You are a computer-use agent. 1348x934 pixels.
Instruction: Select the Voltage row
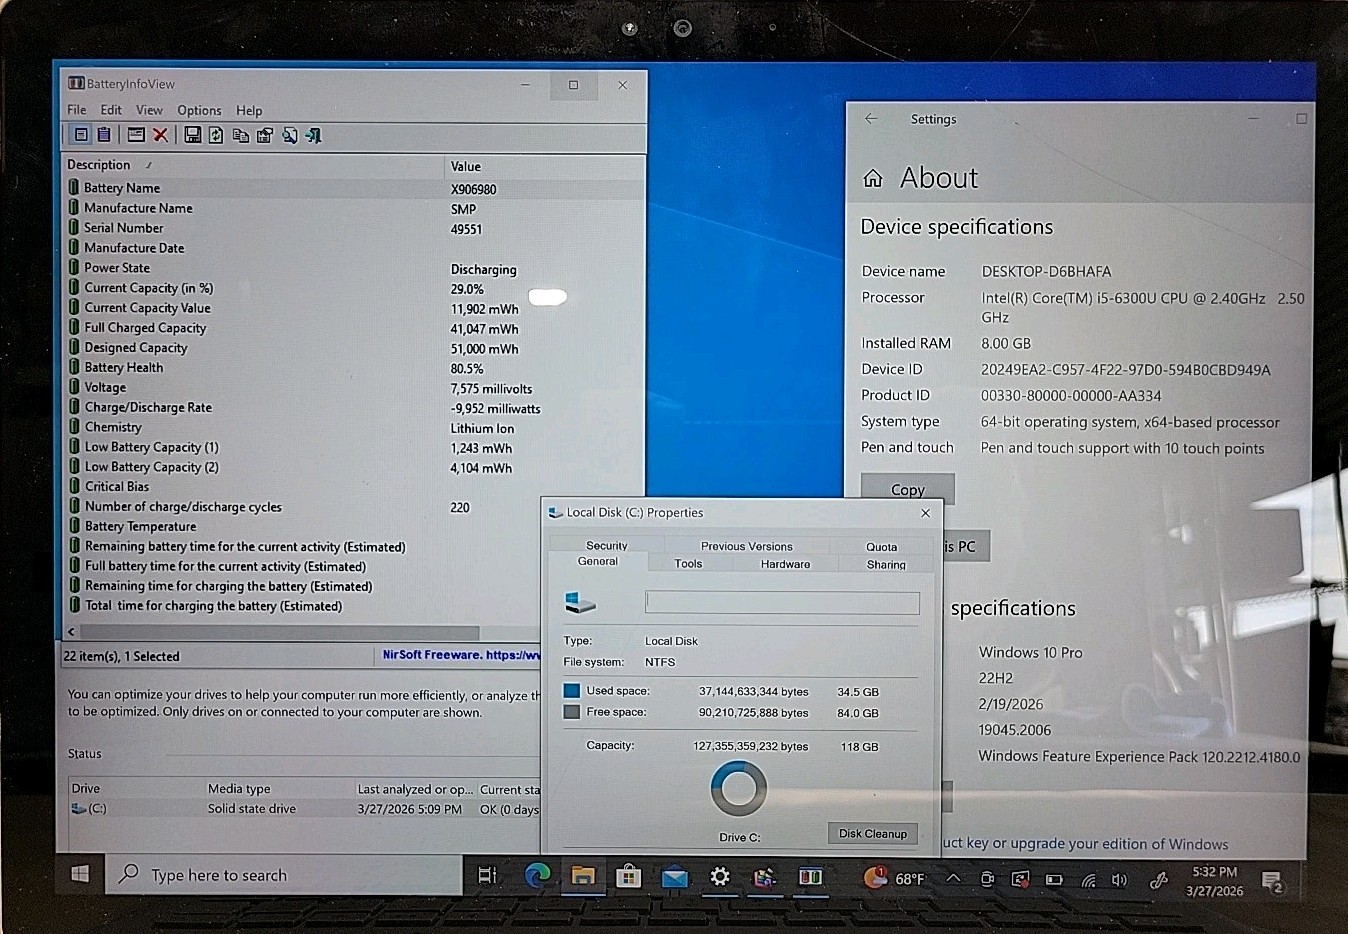click(x=354, y=388)
